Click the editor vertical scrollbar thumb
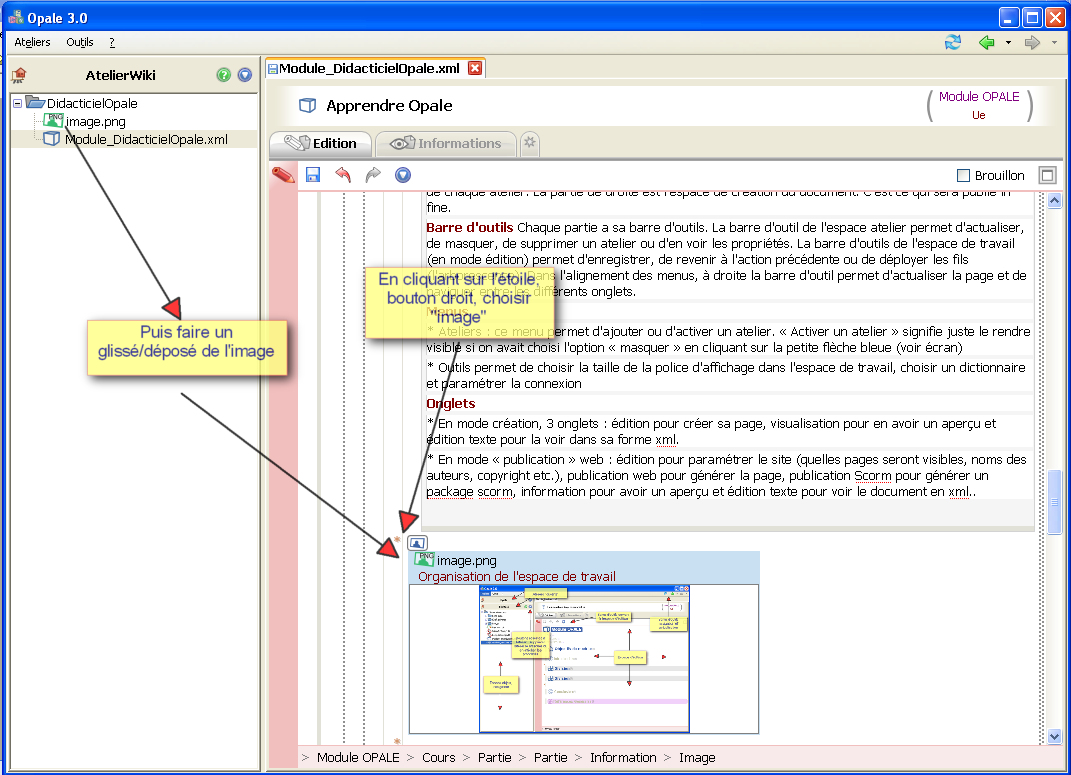This screenshot has width=1071, height=775. [1055, 502]
